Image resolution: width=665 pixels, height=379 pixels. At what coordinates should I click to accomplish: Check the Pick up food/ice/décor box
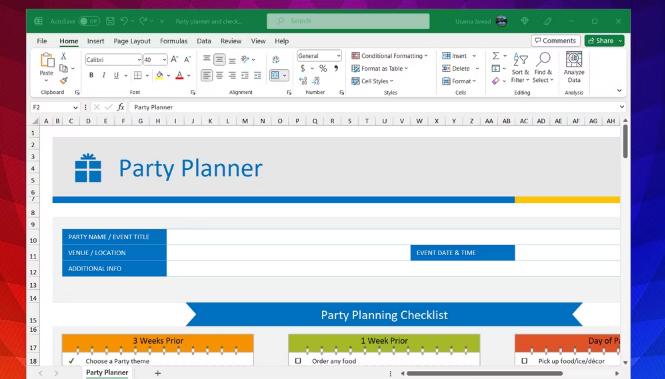525,361
